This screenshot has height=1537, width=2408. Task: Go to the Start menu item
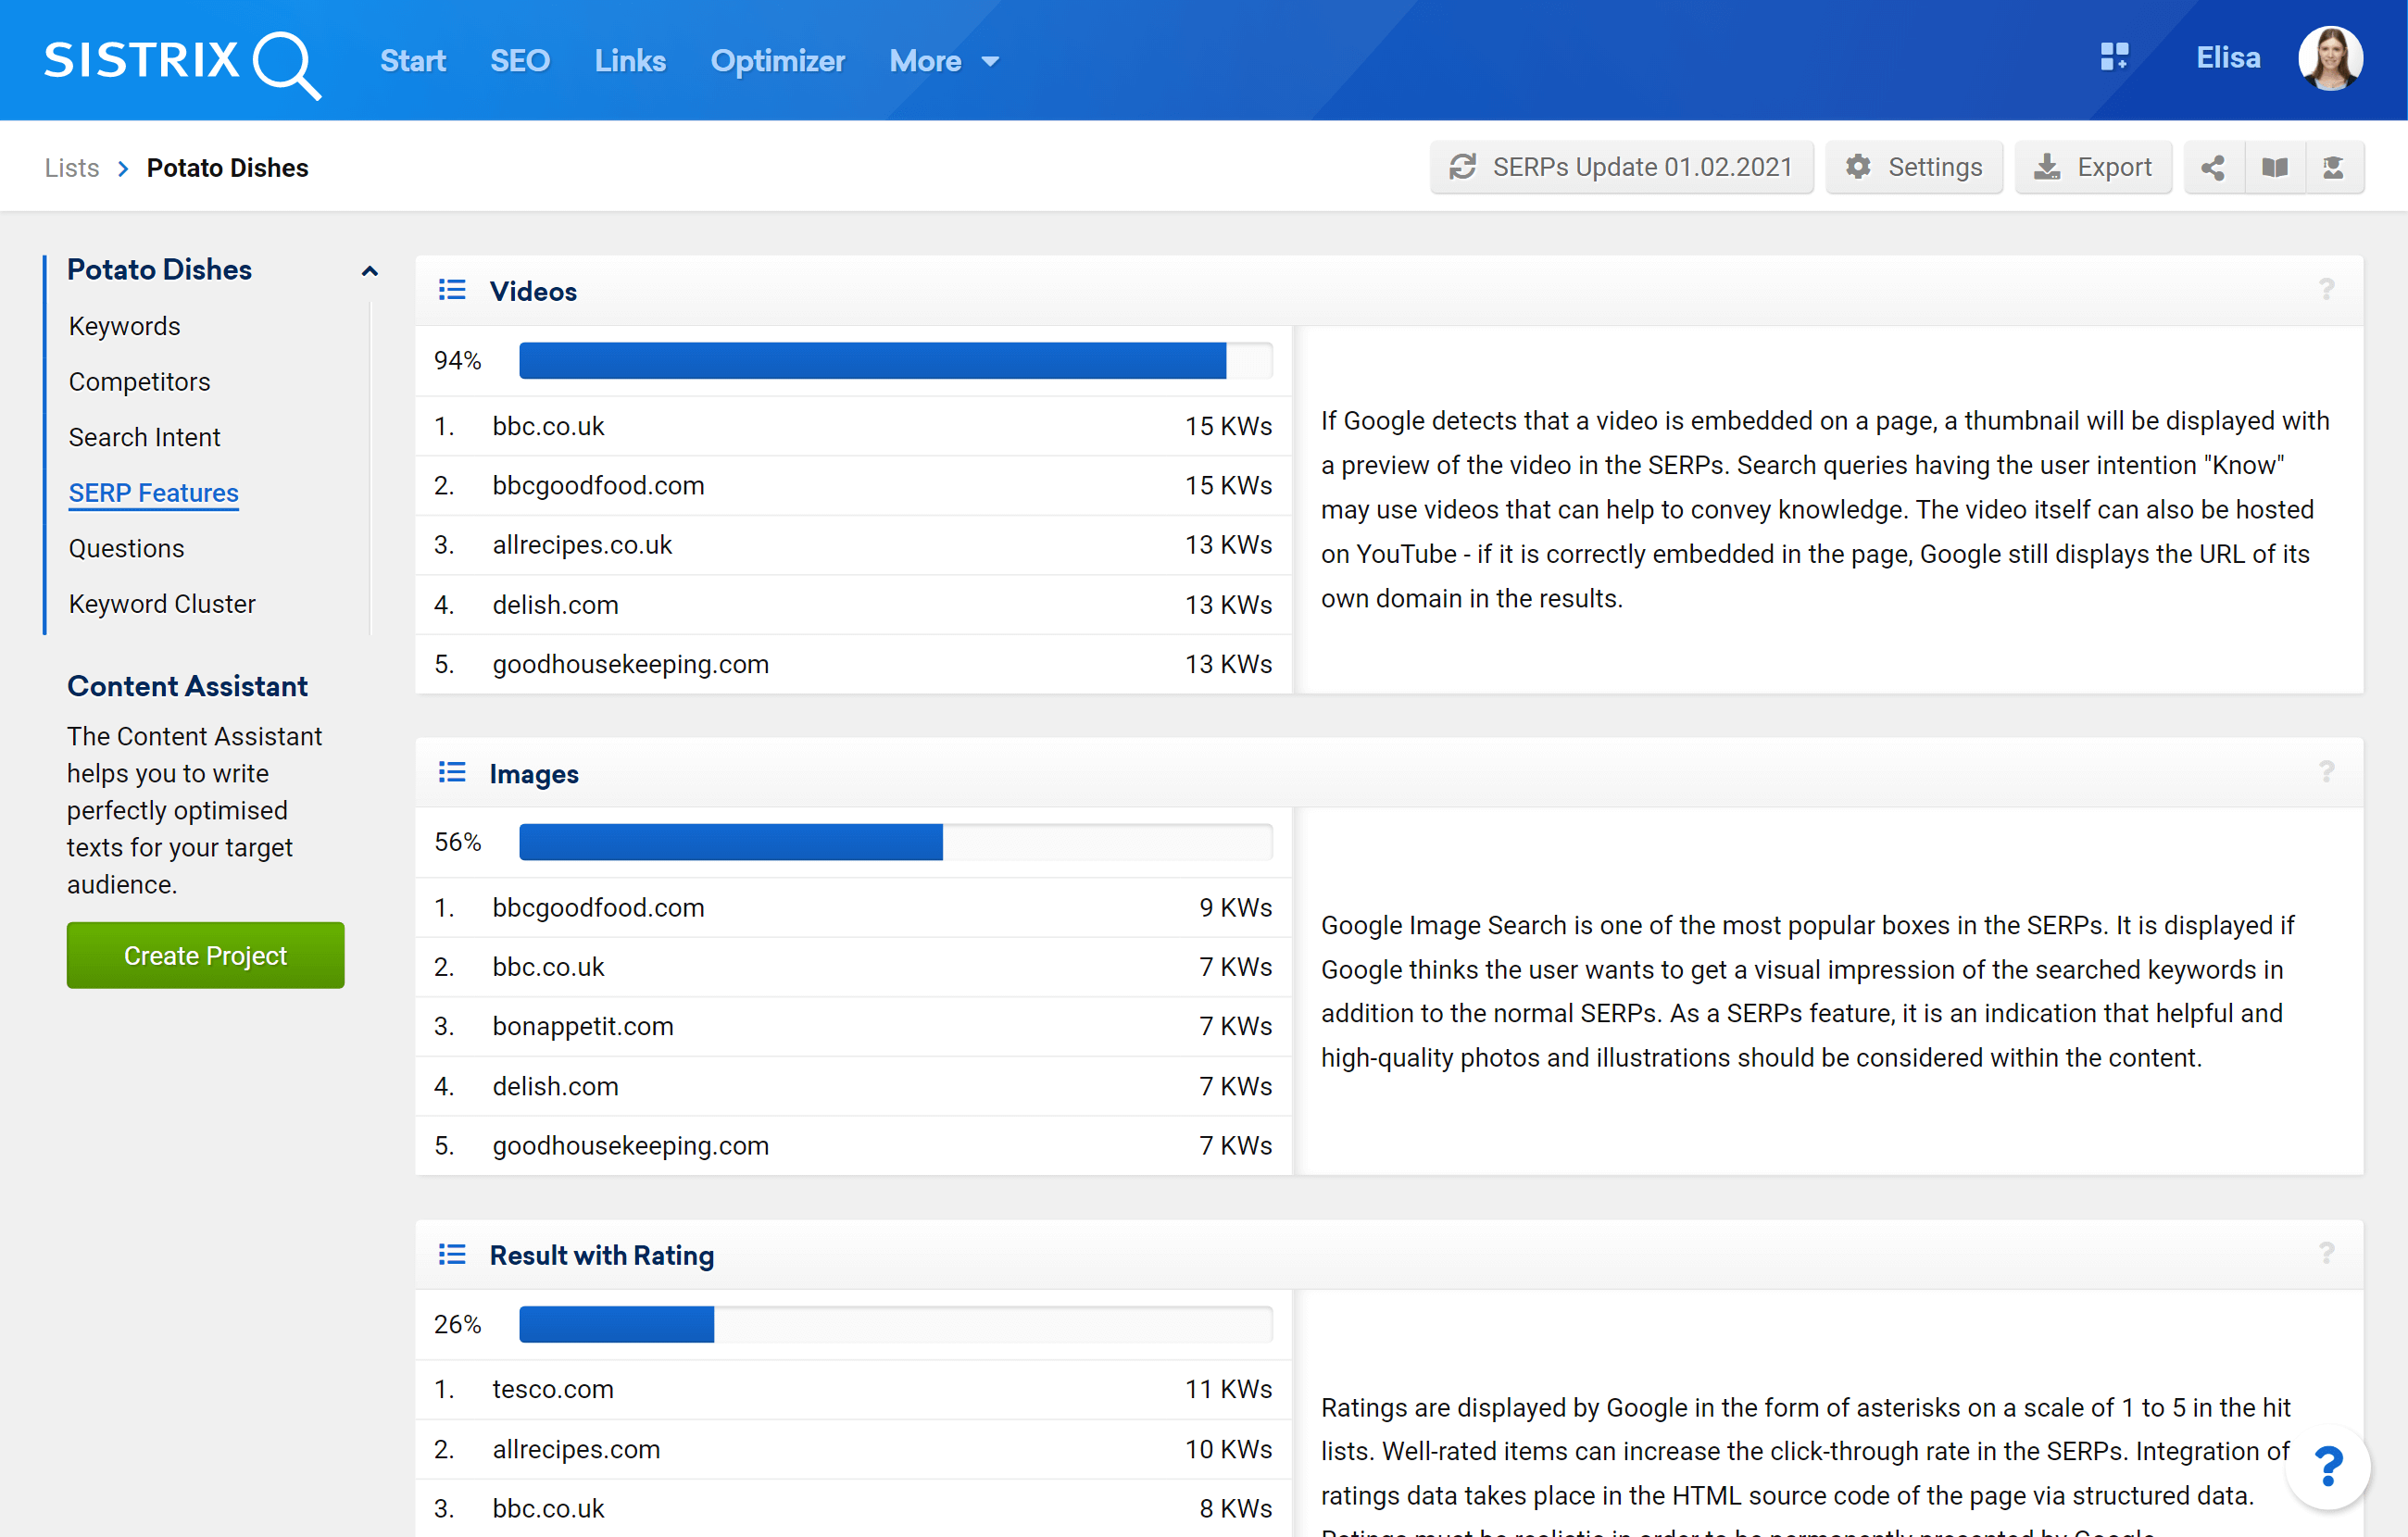(x=413, y=61)
